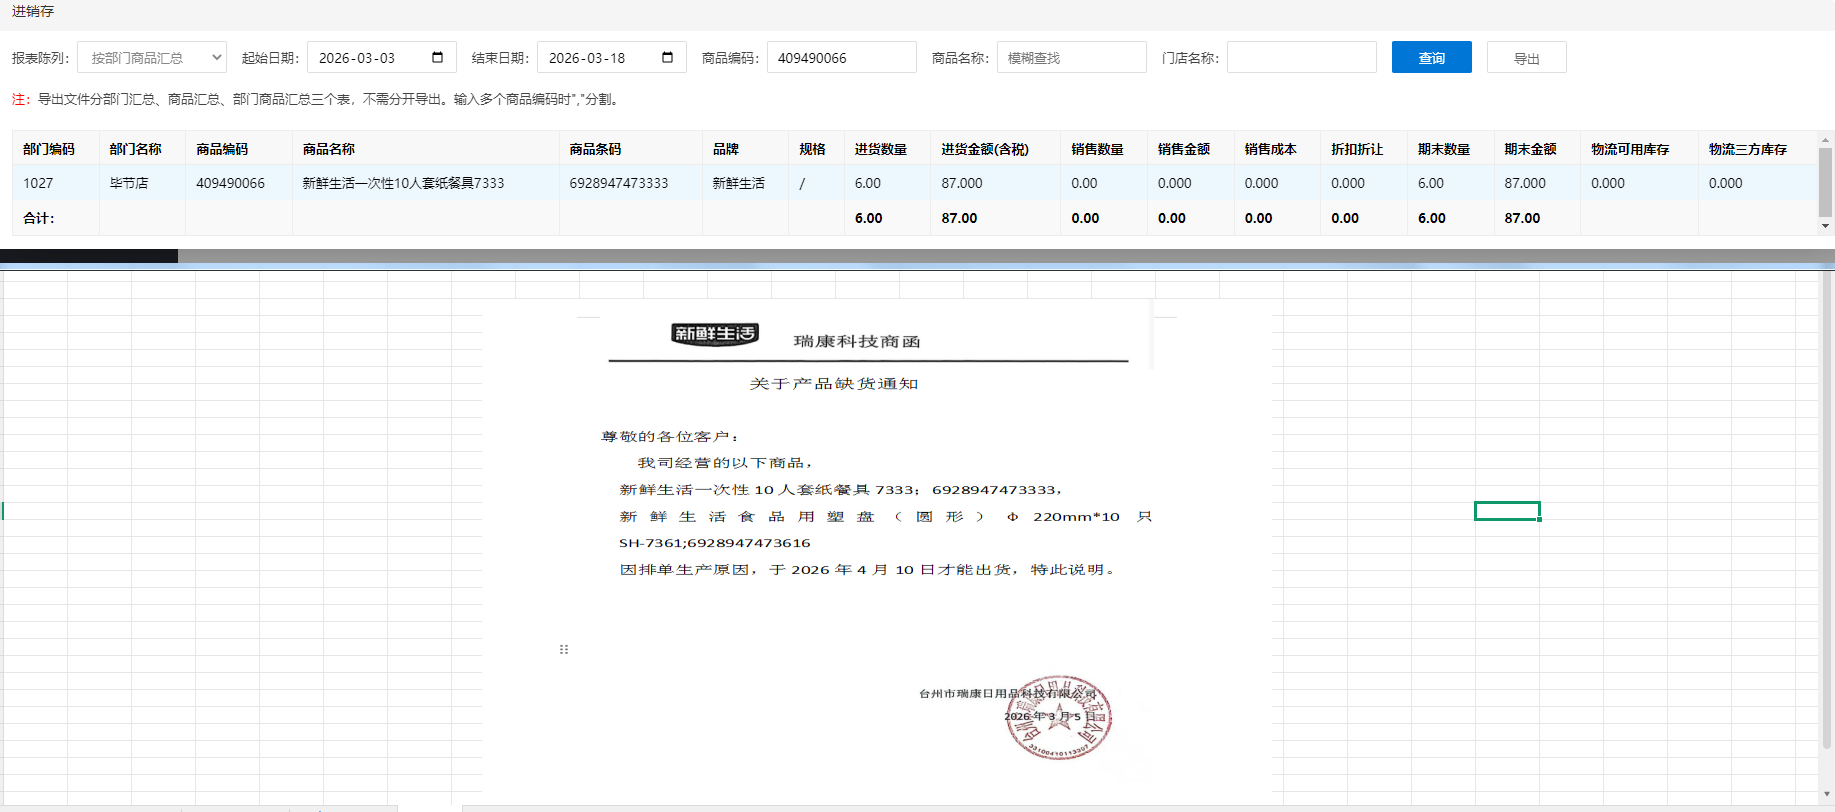Screen dimensions: 1835x812
Task: Open the start date calendar picker
Action: pos(437,57)
